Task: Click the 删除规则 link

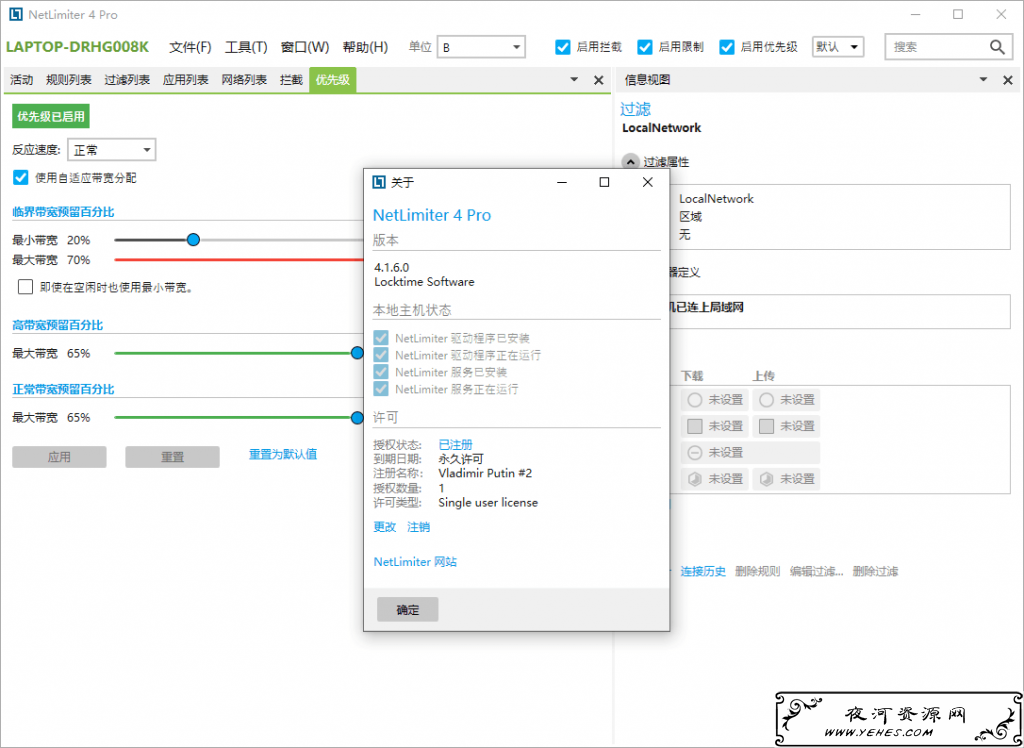Action: tap(758, 572)
